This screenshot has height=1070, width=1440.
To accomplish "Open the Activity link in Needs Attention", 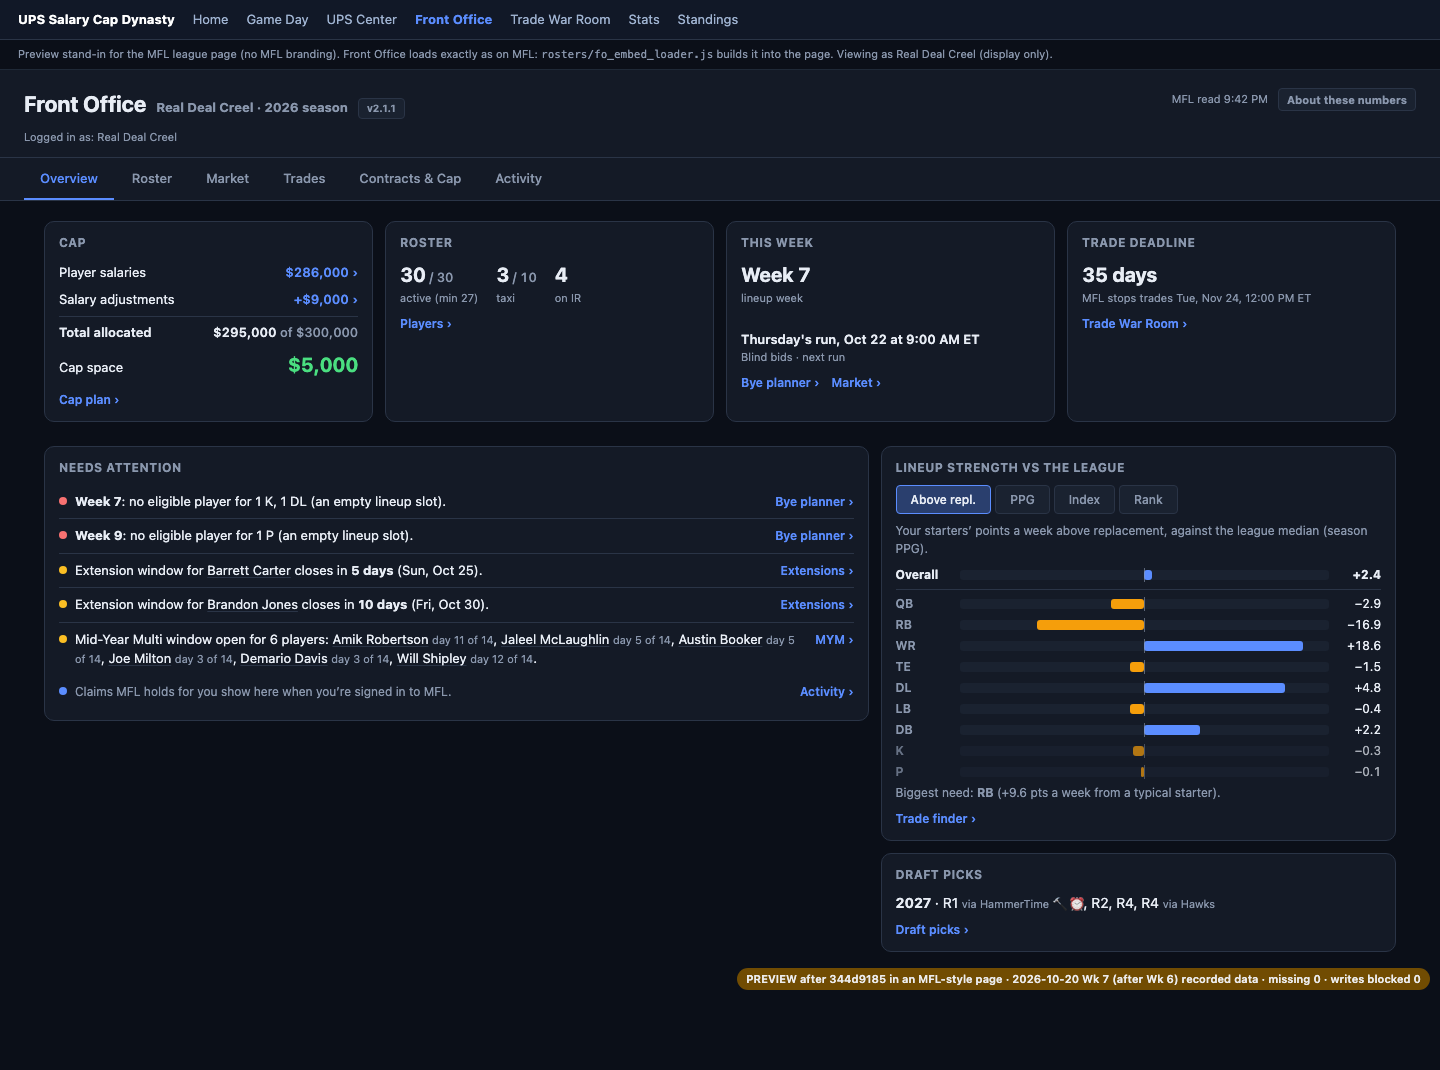I will (x=827, y=692).
